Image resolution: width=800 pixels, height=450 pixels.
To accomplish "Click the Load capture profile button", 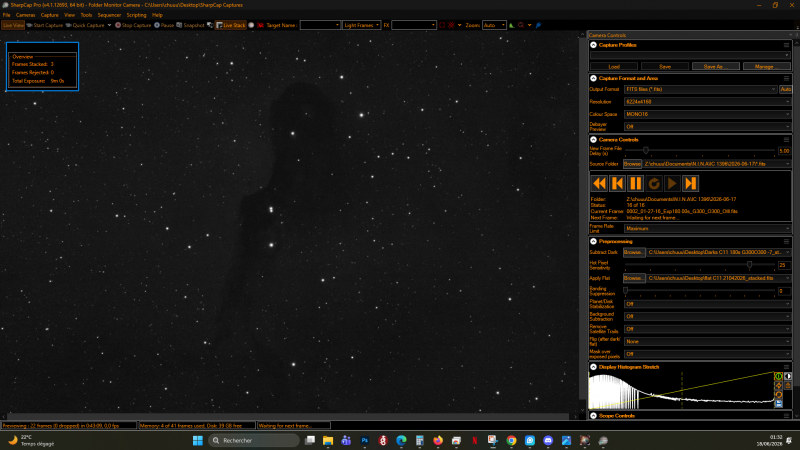I will point(614,66).
